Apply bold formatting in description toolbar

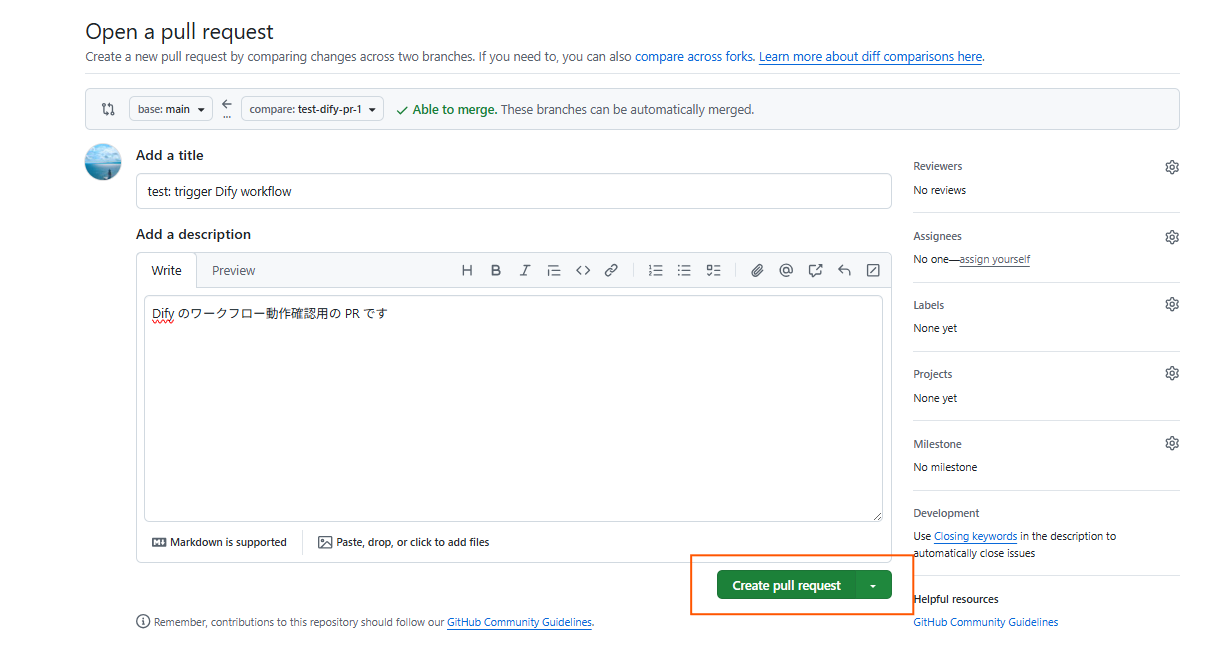(x=496, y=270)
